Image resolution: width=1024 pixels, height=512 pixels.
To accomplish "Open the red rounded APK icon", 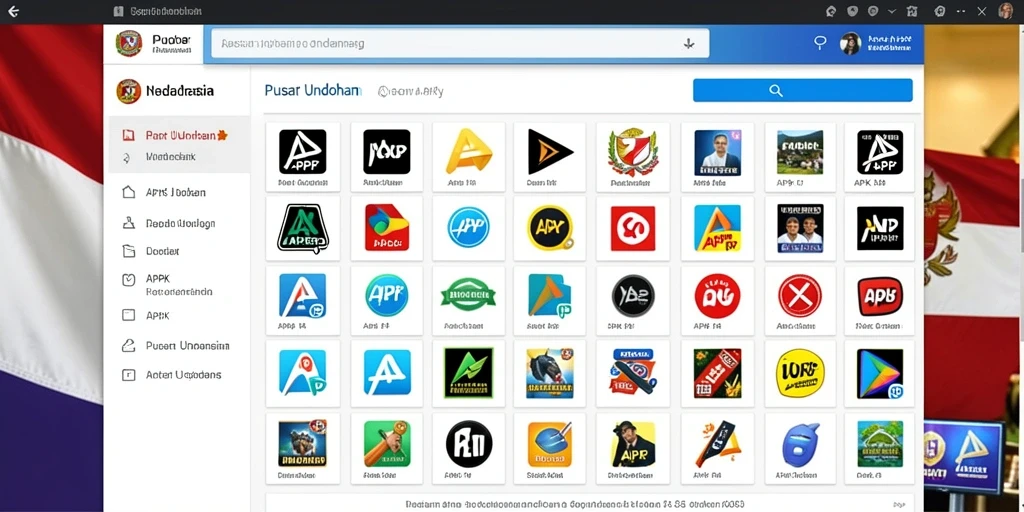I will pos(879,296).
